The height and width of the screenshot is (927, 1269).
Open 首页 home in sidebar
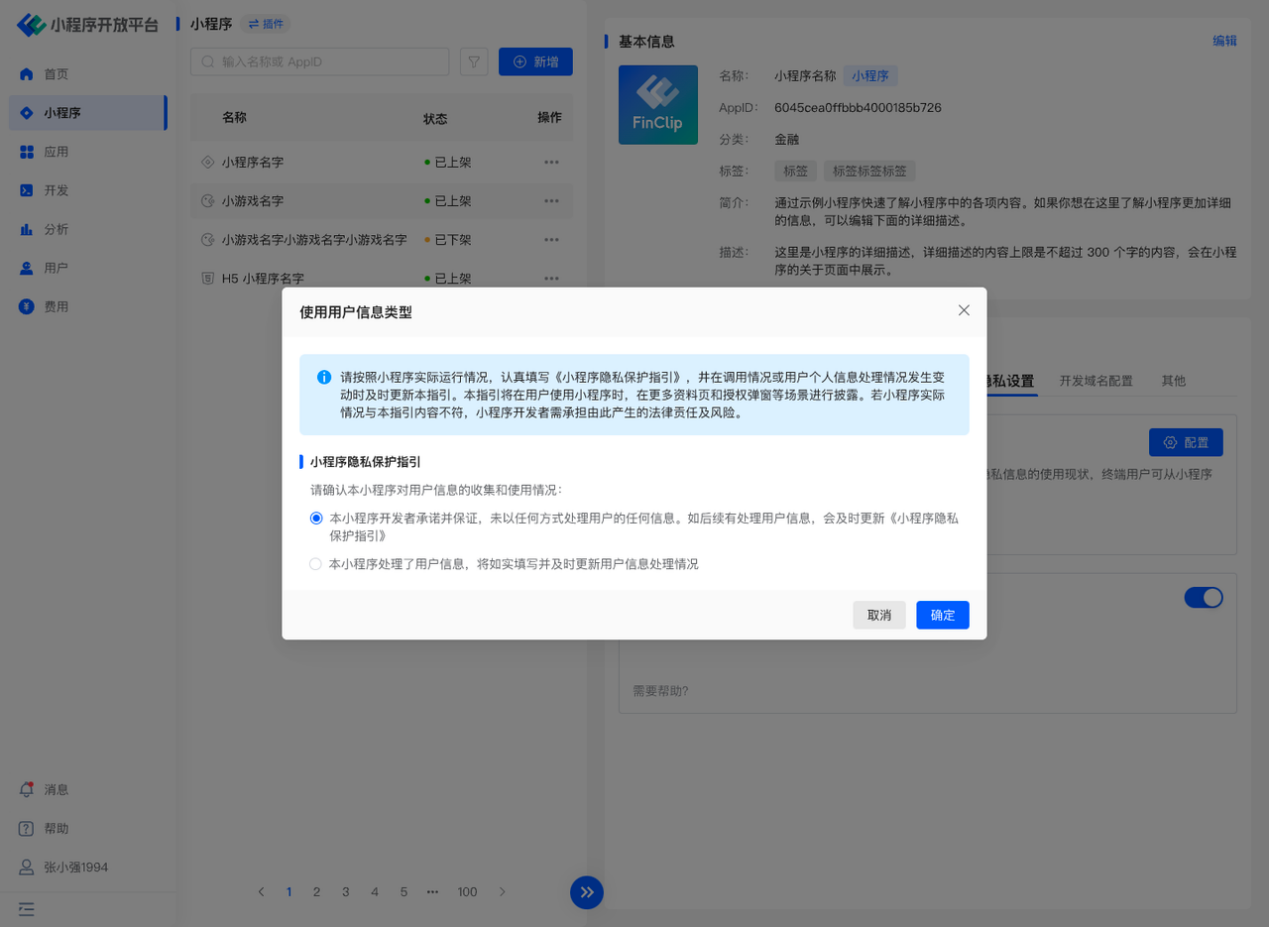tap(56, 74)
